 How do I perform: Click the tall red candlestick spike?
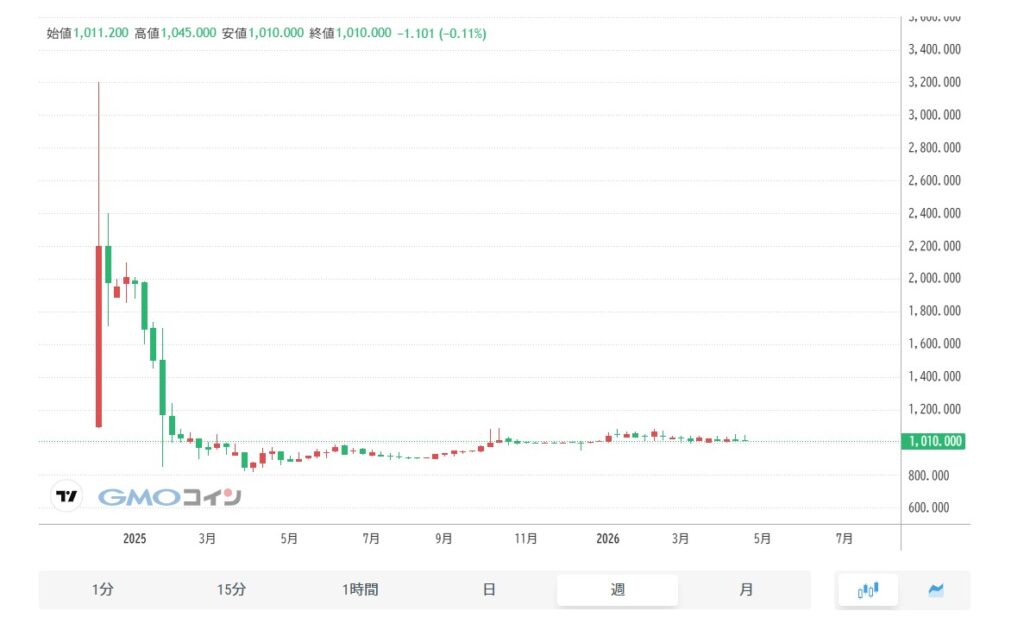click(x=99, y=250)
